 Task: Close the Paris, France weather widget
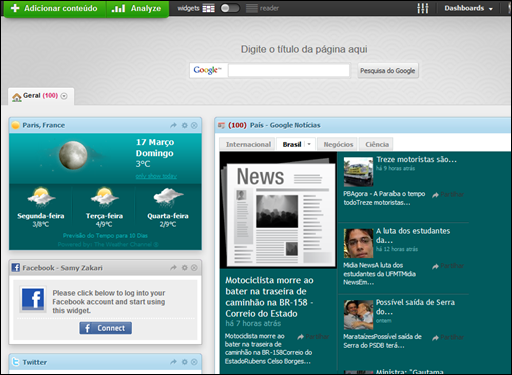point(194,125)
